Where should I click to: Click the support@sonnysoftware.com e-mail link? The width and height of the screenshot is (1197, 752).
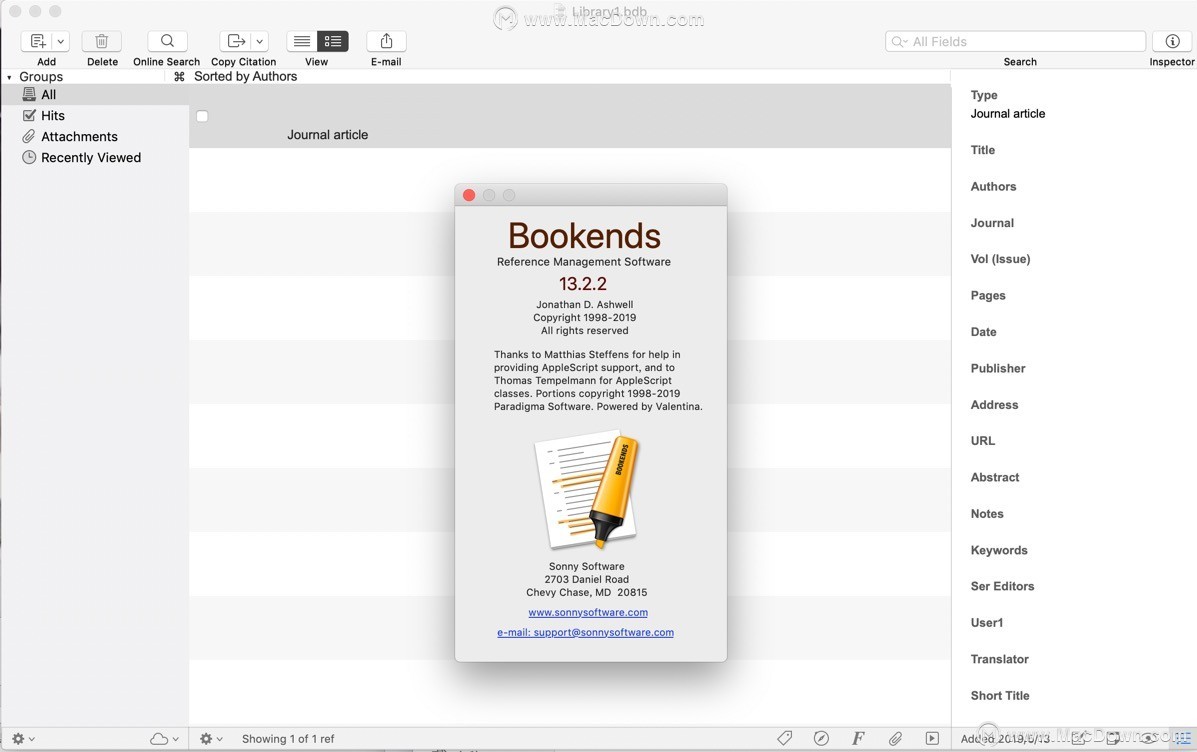click(586, 632)
